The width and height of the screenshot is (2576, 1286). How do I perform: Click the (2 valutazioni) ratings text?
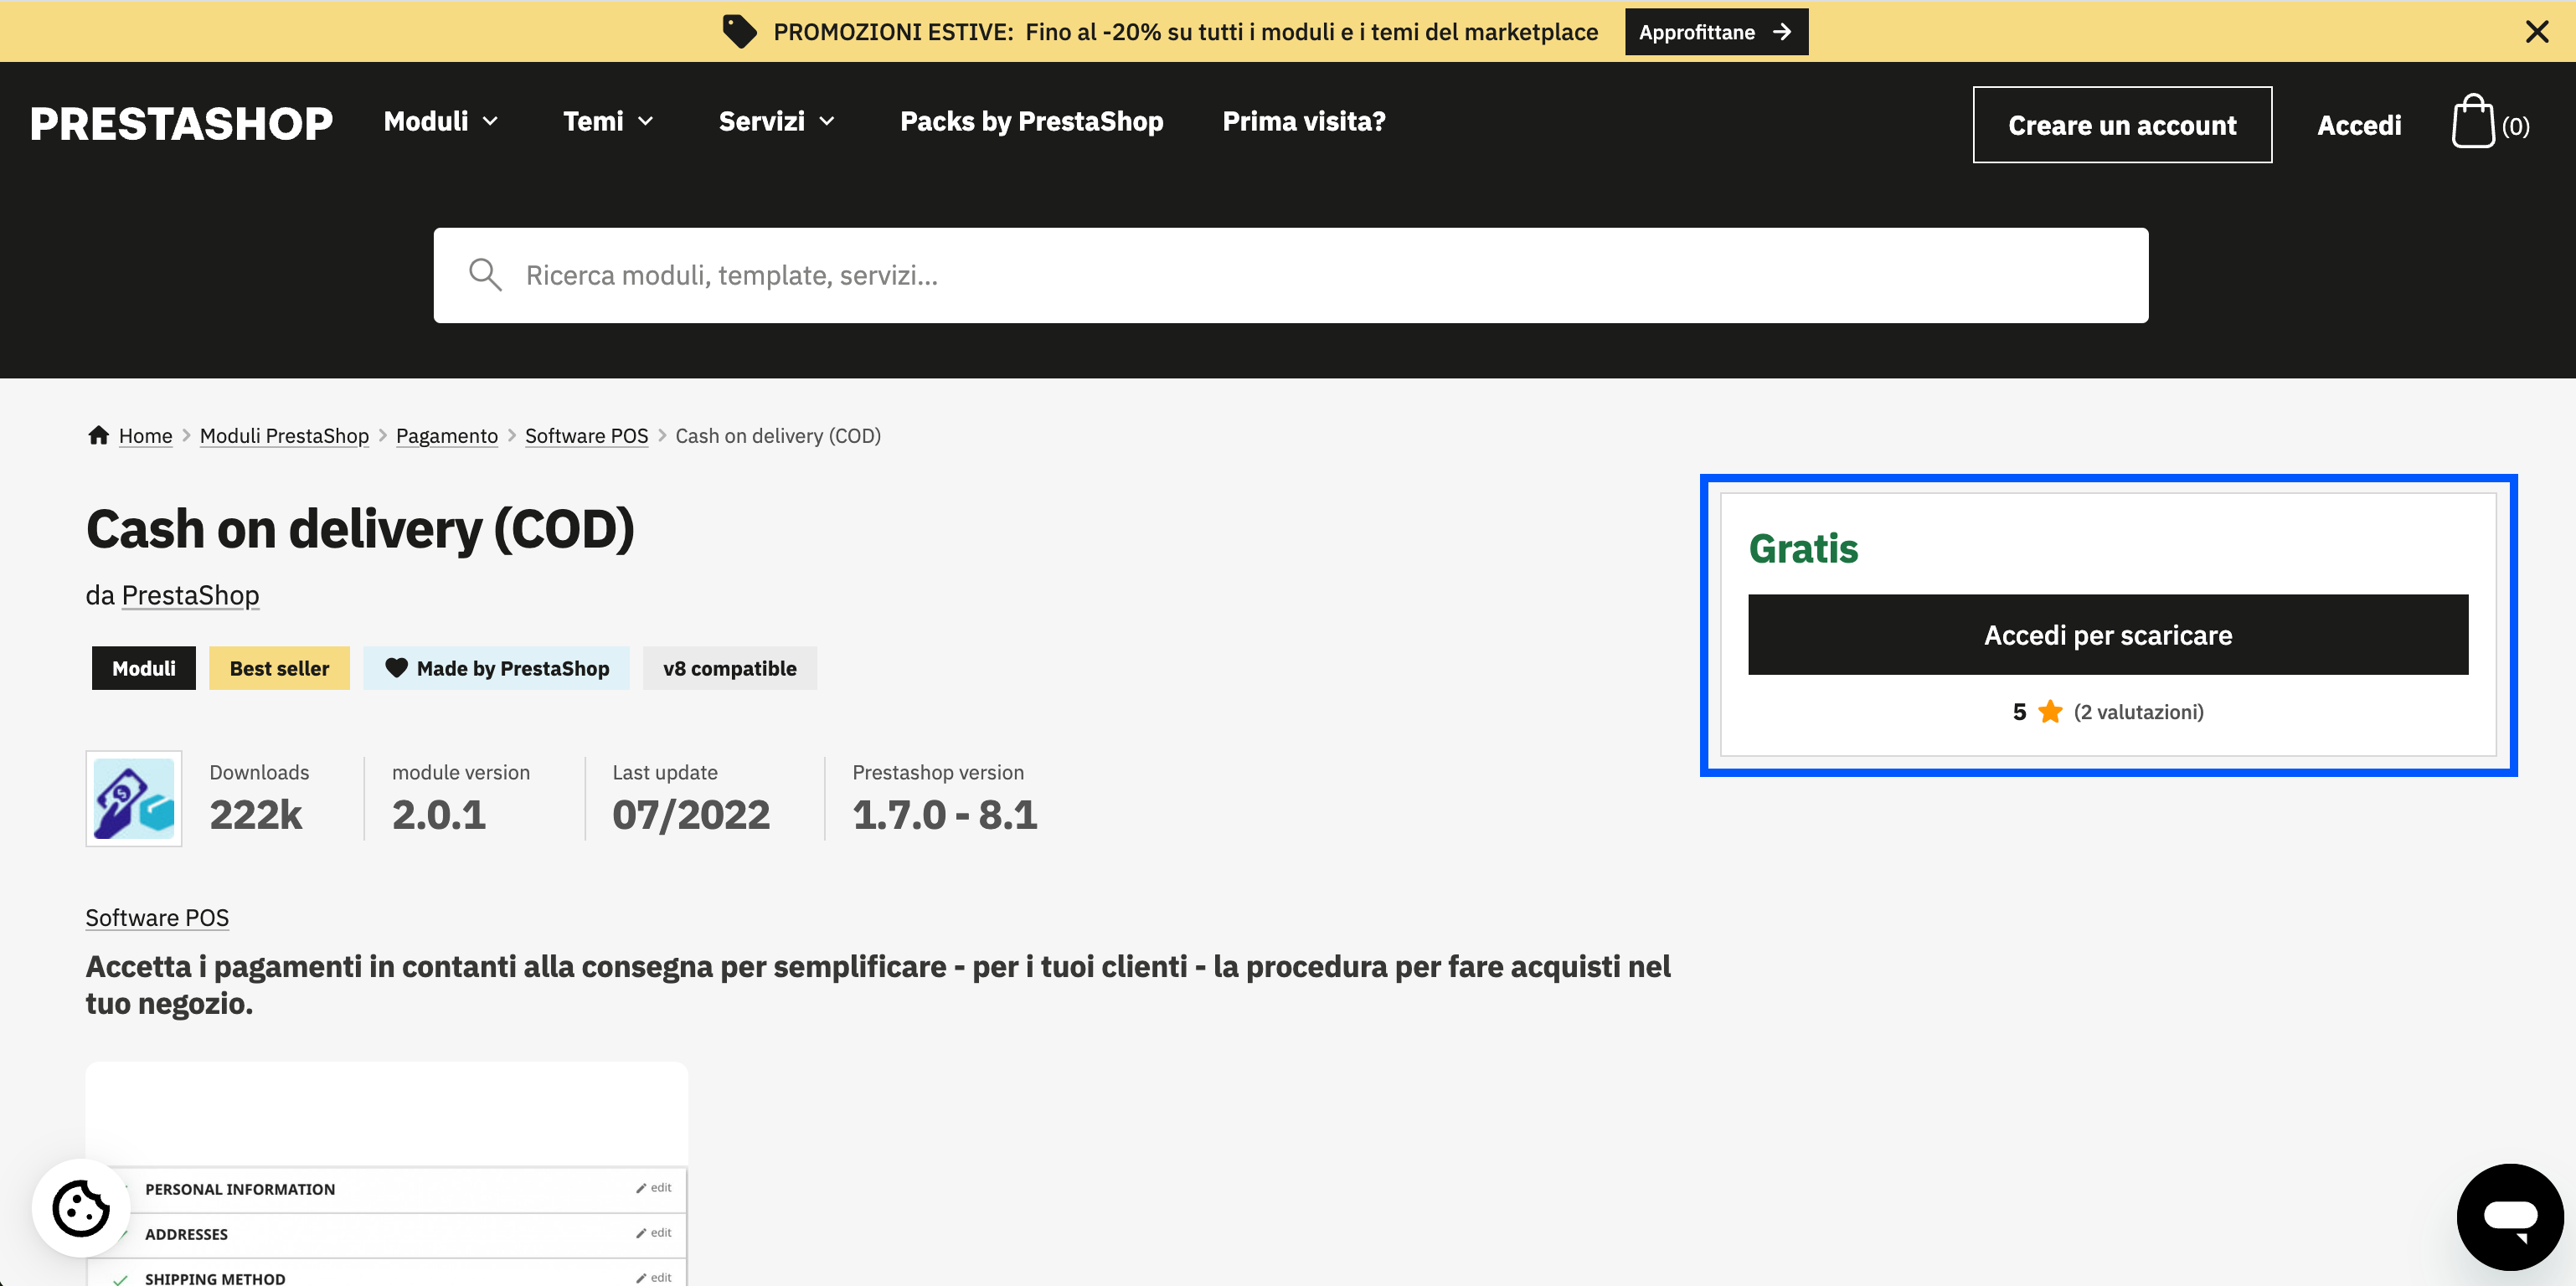pos(2138,711)
